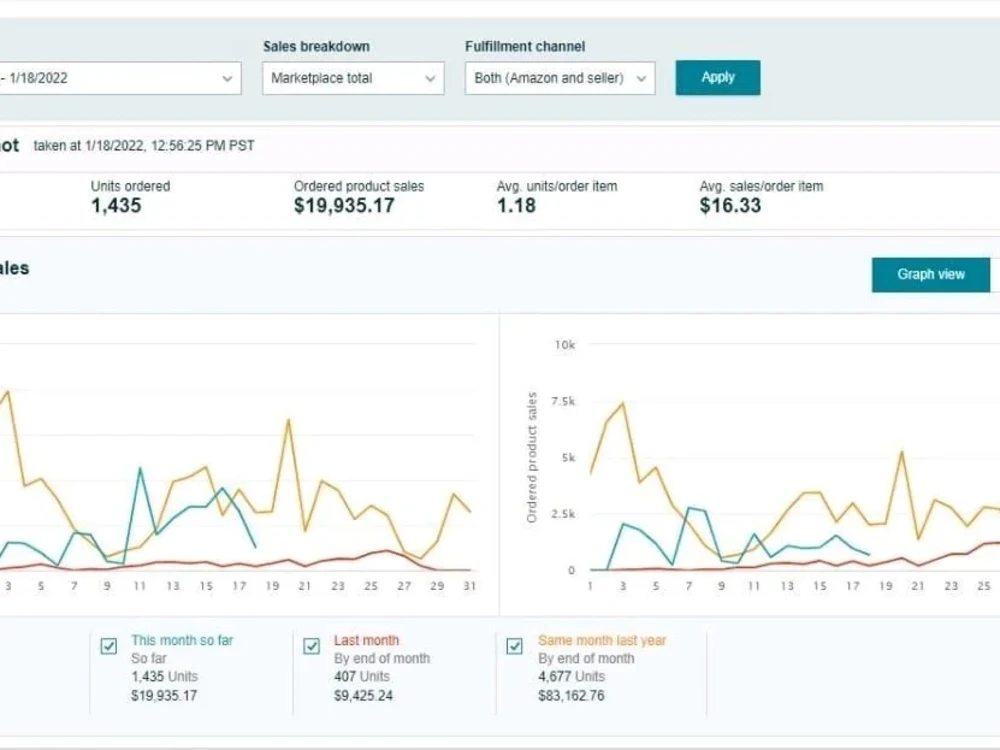Click the $9,425.24 last month sales amount
The height and width of the screenshot is (750, 1000).
coord(364,696)
